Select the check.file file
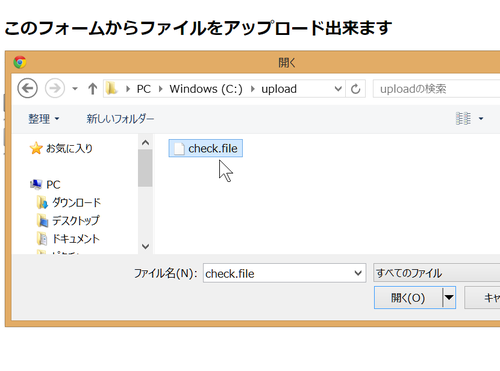Image resolution: width=500 pixels, height=371 pixels. [x=206, y=148]
